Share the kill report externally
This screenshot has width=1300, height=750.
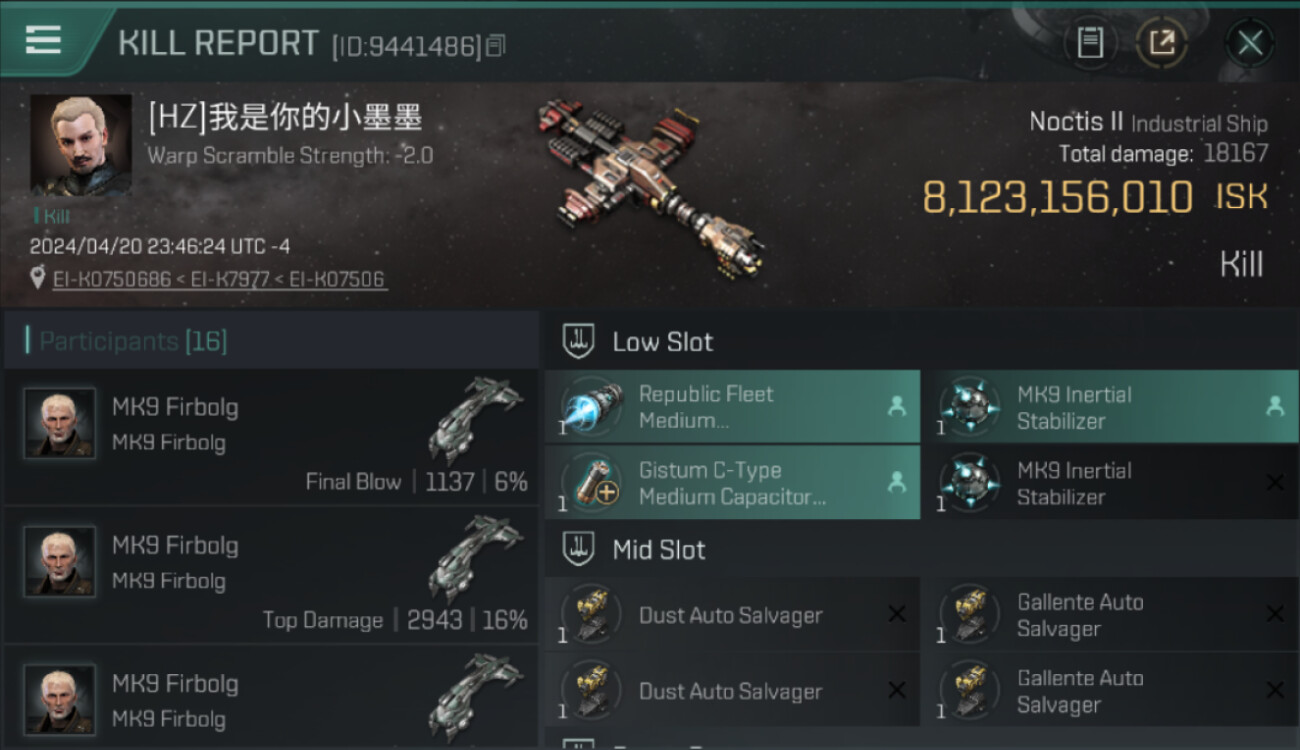1162,43
